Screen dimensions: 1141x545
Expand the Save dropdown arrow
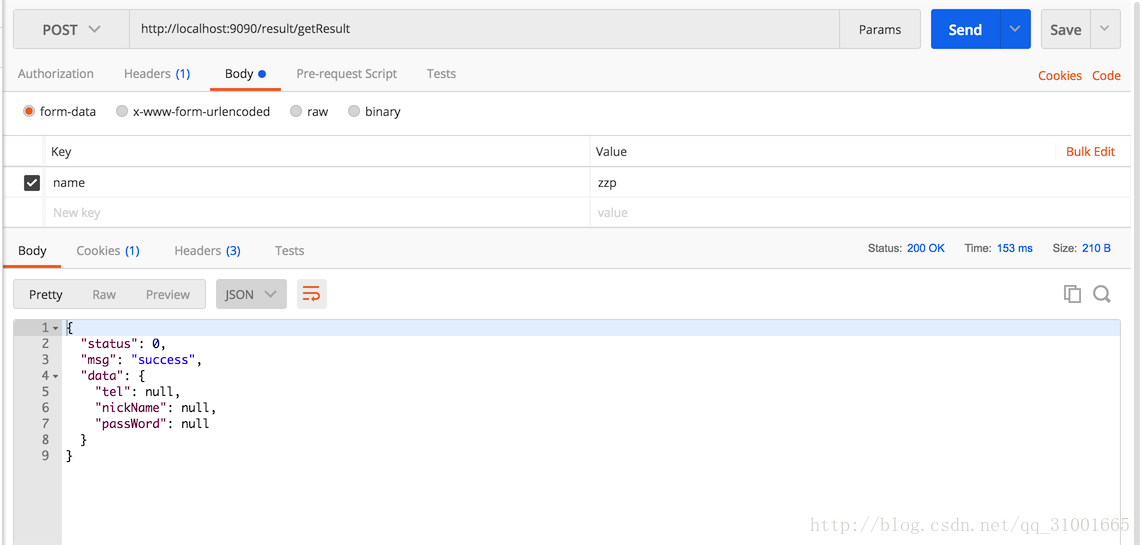[1105, 30]
